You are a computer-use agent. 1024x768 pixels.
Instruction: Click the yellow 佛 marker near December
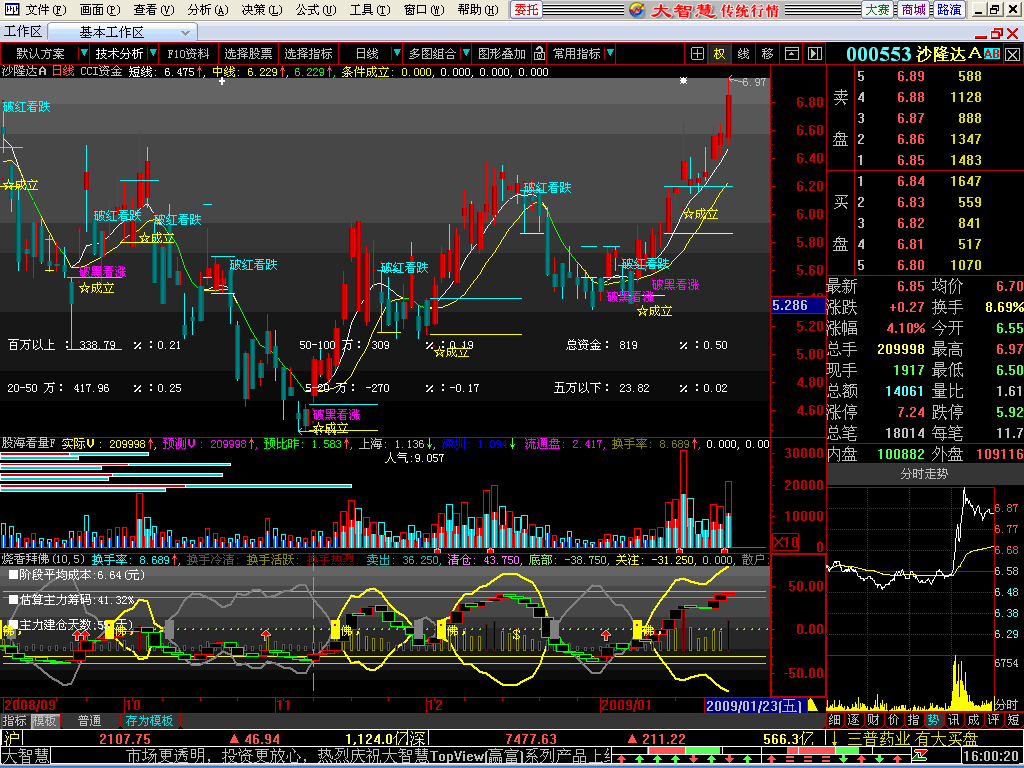tap(443, 630)
